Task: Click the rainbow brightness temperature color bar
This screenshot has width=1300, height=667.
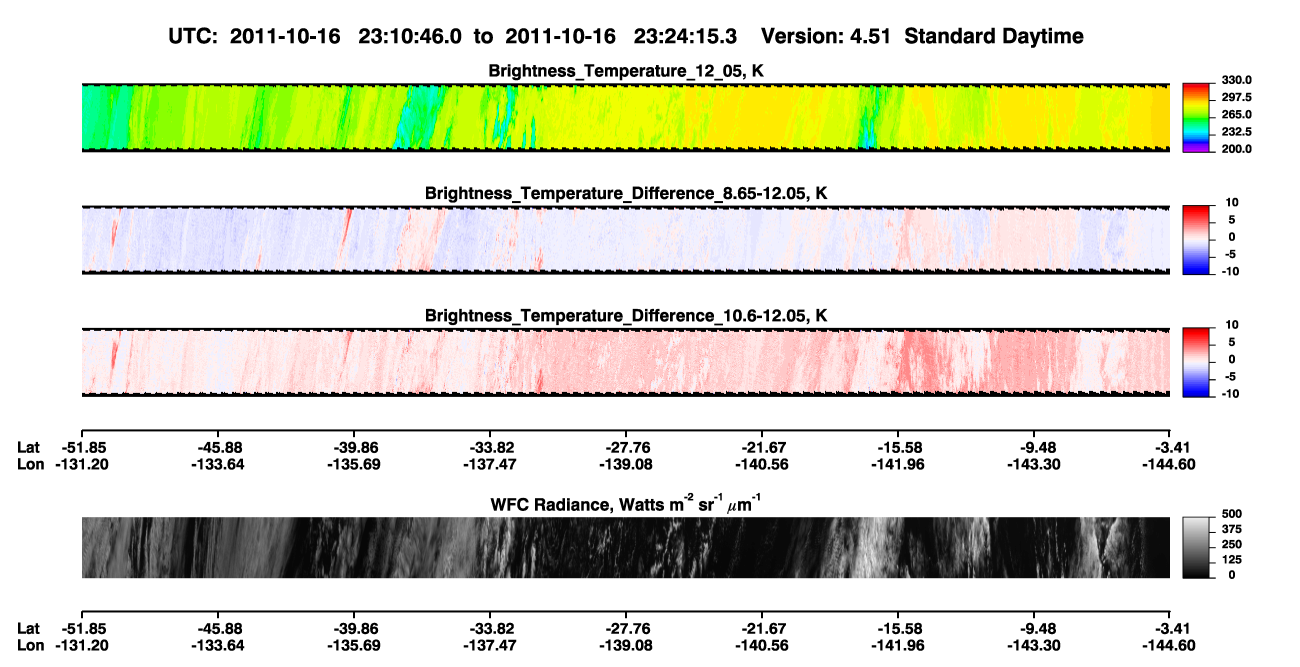Action: click(1196, 116)
